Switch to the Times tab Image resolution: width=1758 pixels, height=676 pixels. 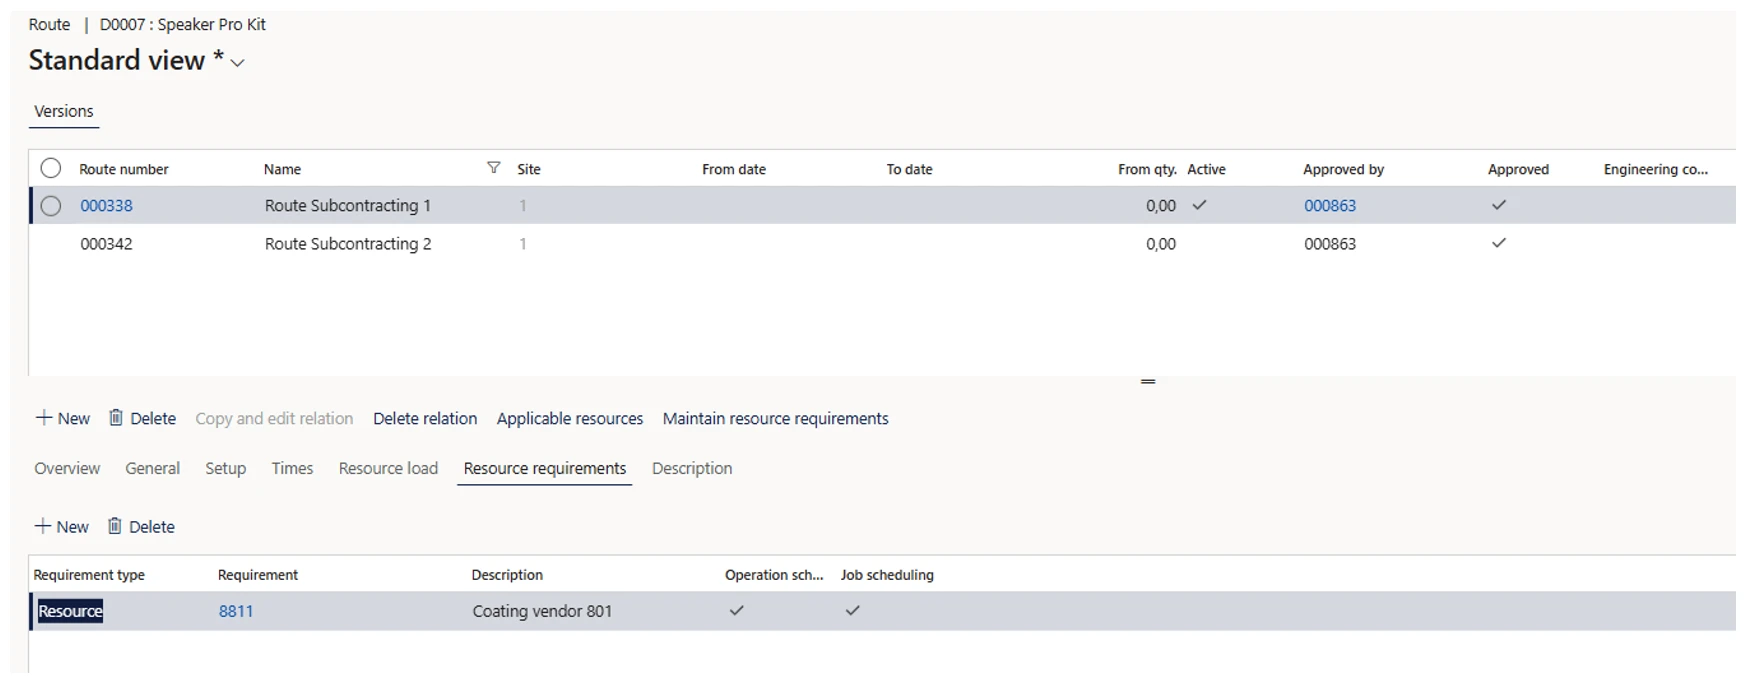point(292,468)
